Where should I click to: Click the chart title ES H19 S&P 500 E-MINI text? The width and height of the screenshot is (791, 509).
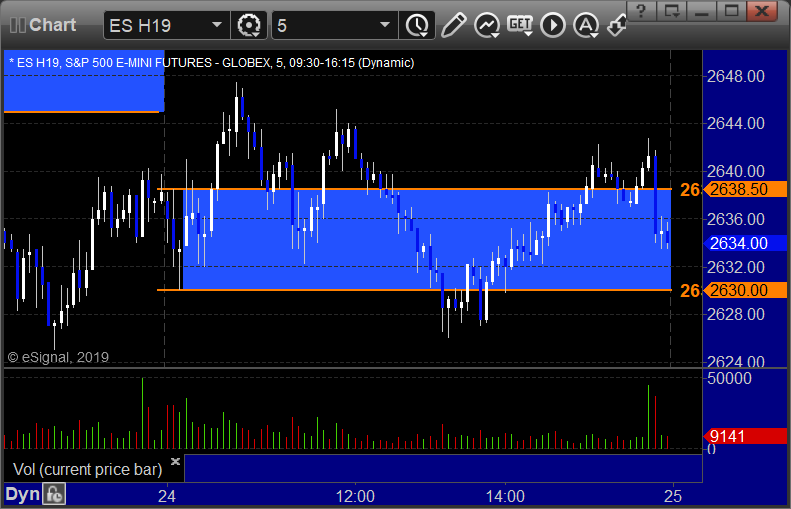click(x=210, y=63)
